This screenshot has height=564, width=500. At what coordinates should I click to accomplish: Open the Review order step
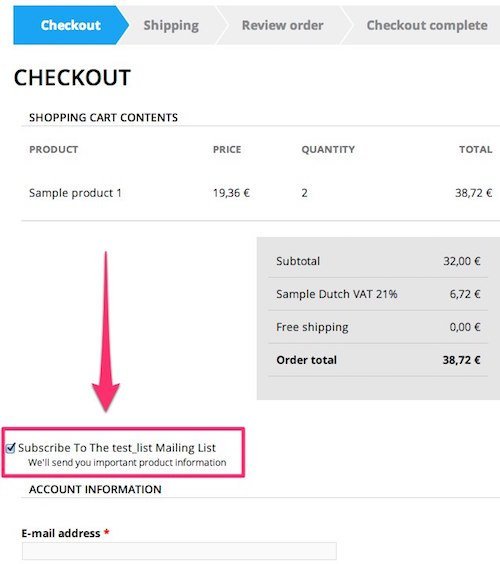tap(282, 25)
